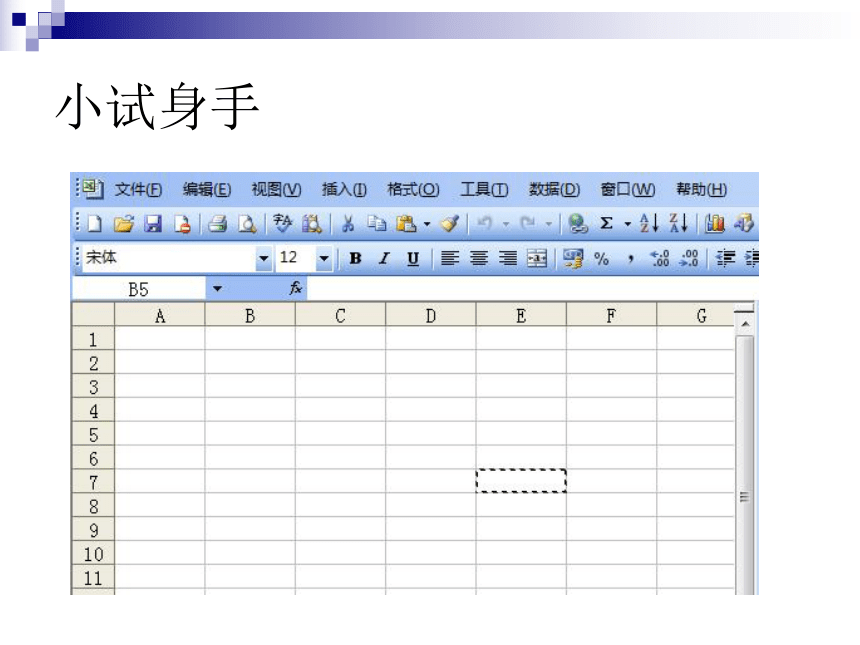This screenshot has width=860, height=645.
Task: Cut selection with the scissors icon
Action: click(x=348, y=224)
